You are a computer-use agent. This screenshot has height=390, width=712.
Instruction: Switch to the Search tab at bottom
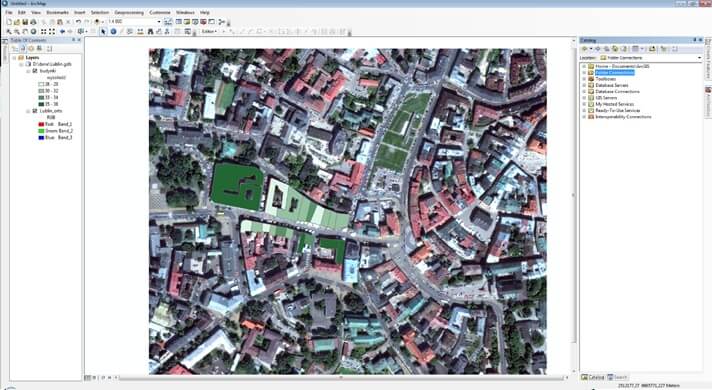click(x=617, y=377)
